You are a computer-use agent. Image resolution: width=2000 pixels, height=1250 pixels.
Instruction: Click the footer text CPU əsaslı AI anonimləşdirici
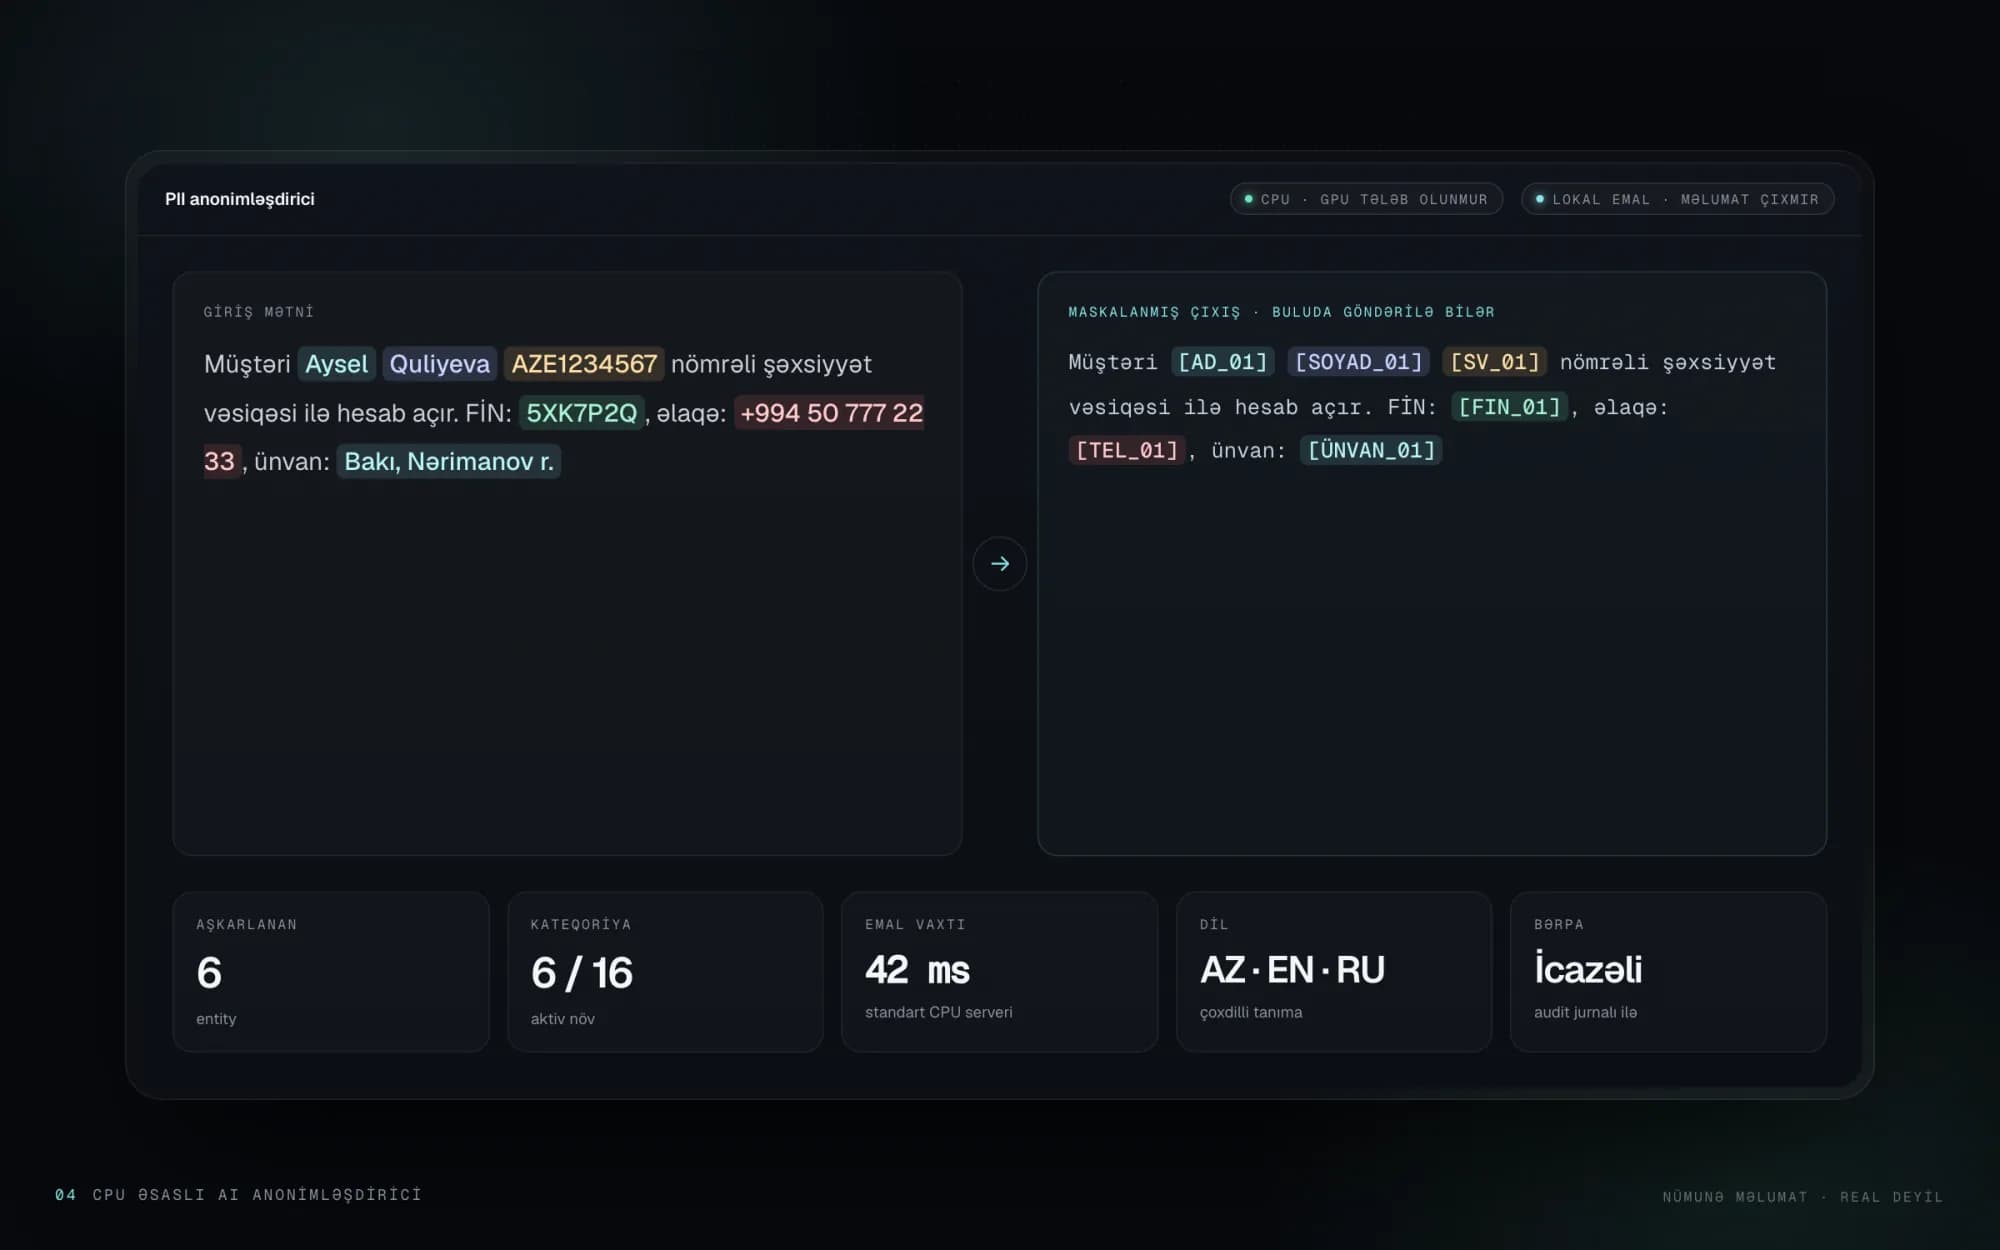pyautogui.click(x=257, y=1195)
